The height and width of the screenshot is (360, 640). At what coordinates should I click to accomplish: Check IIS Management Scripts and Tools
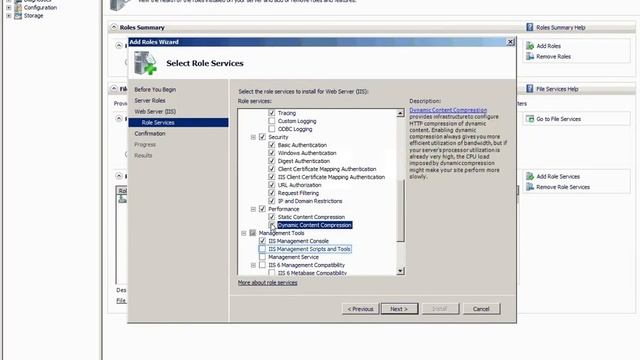coord(262,249)
